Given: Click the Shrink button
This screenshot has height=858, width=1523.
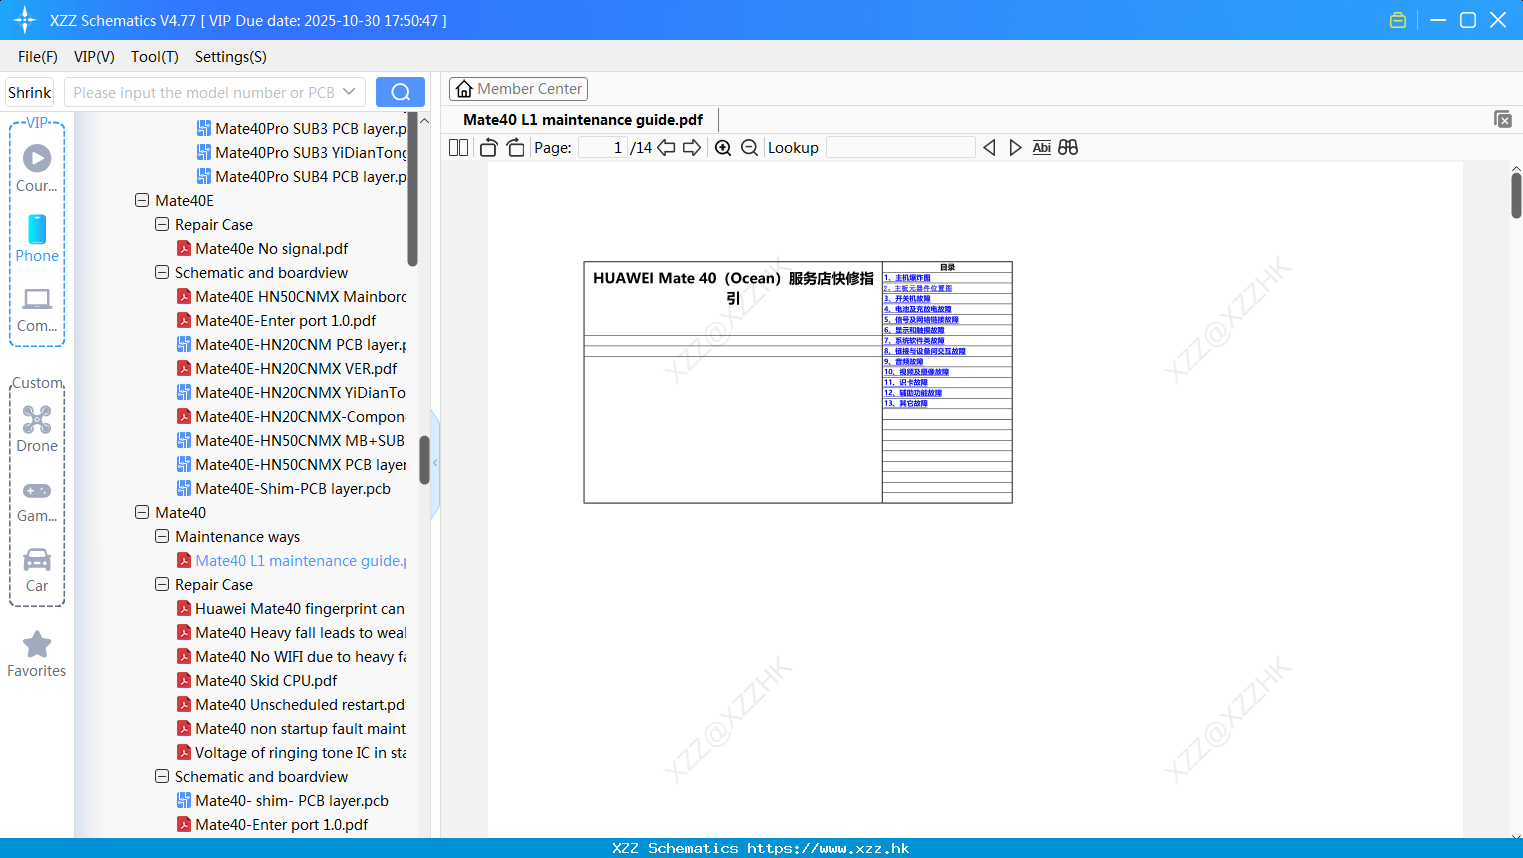Looking at the screenshot, I should [x=30, y=92].
